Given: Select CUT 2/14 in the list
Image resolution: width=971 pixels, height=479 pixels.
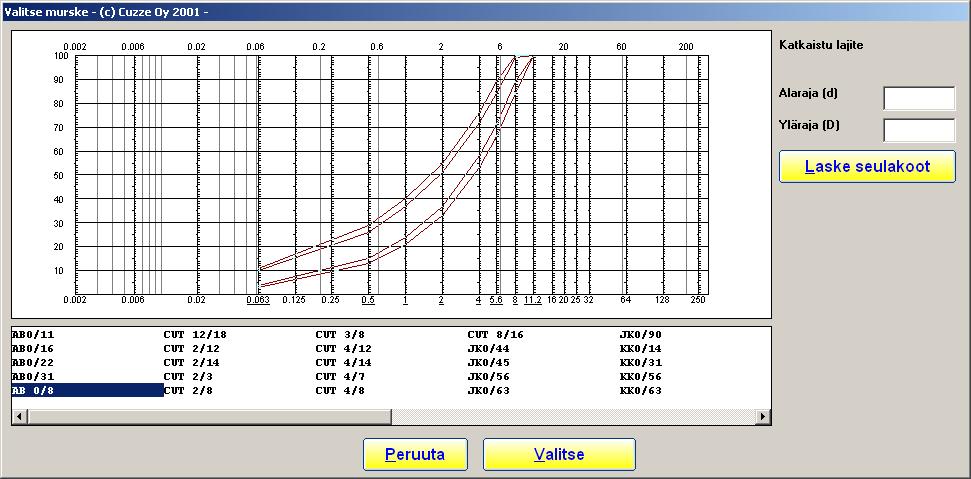Looking at the screenshot, I should [x=191, y=363].
